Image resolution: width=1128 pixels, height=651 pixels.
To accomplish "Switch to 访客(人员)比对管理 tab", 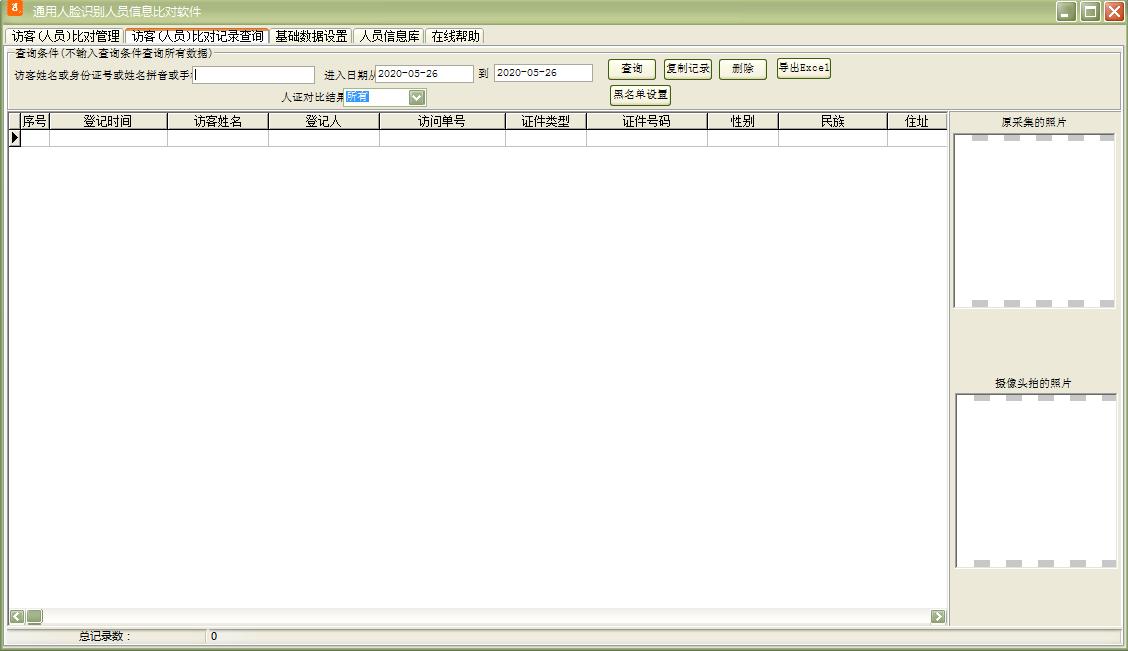I will click(65, 36).
